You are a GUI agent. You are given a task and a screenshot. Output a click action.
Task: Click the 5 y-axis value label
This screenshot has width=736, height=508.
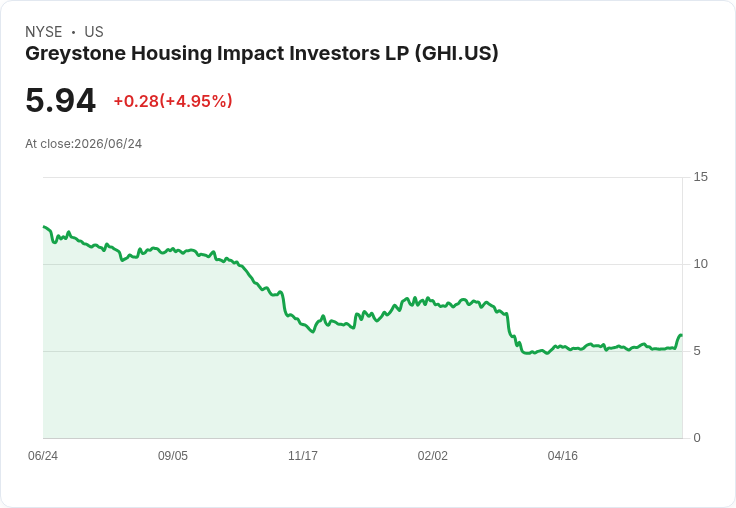[x=697, y=351]
